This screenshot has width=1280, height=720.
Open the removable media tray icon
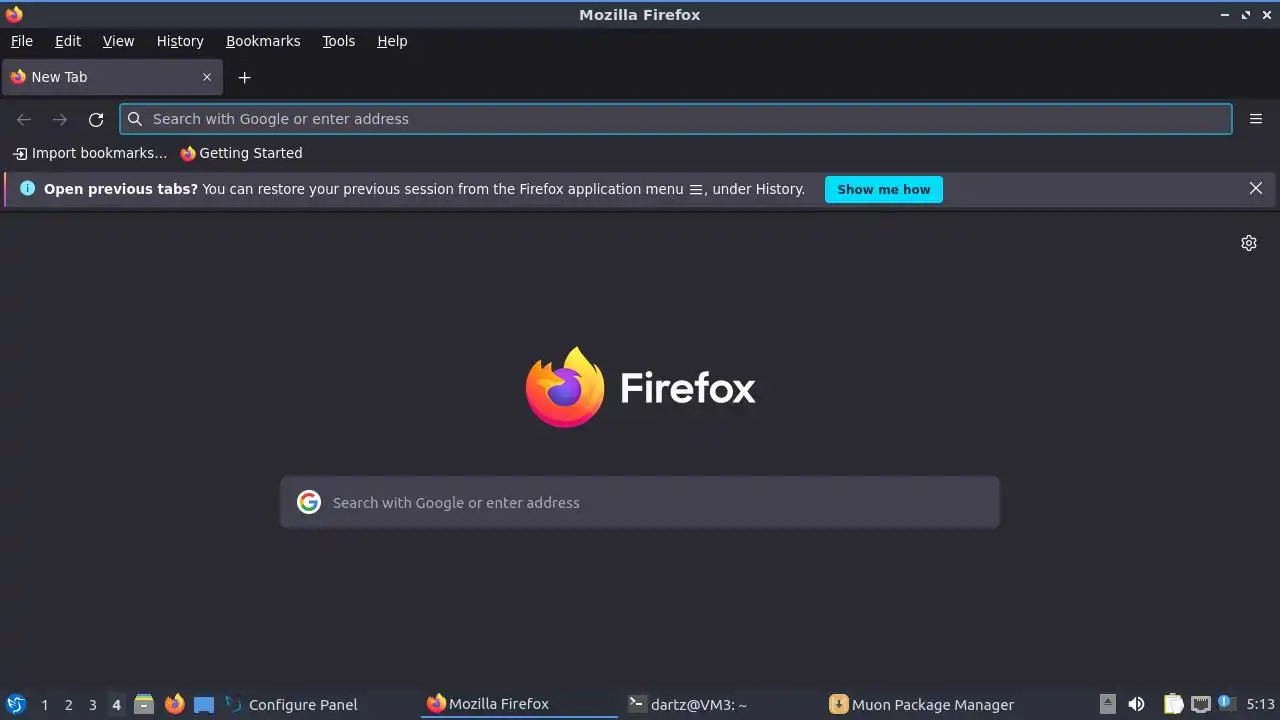(1107, 704)
